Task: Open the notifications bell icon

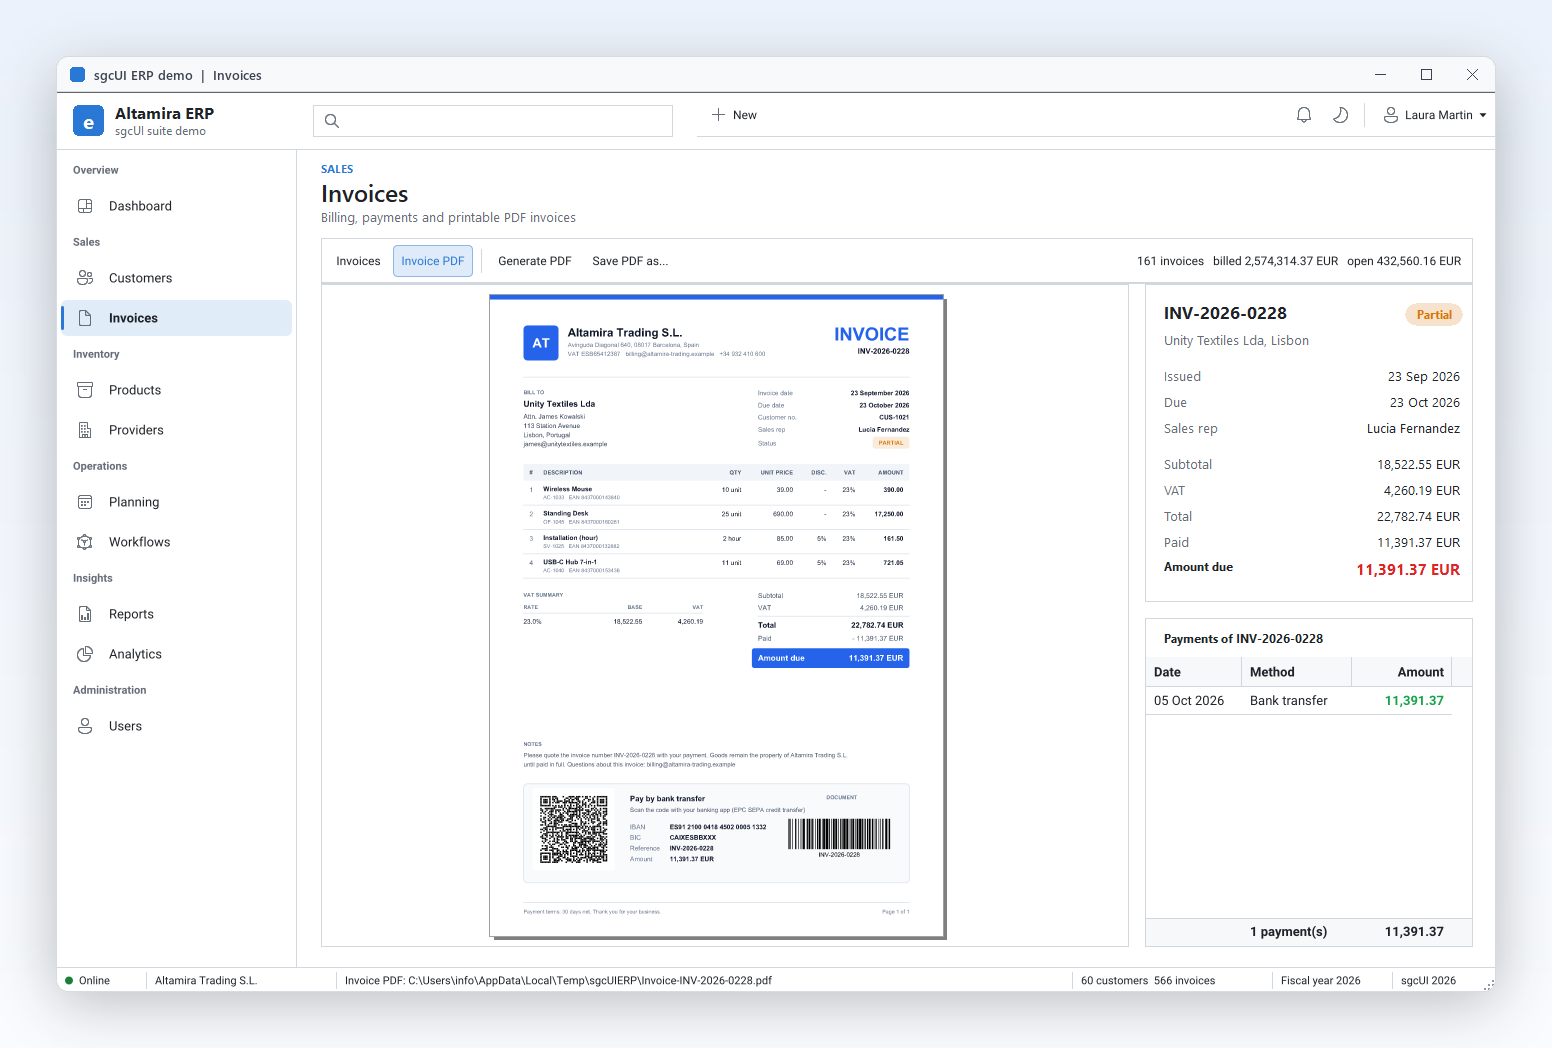Action: [1304, 115]
